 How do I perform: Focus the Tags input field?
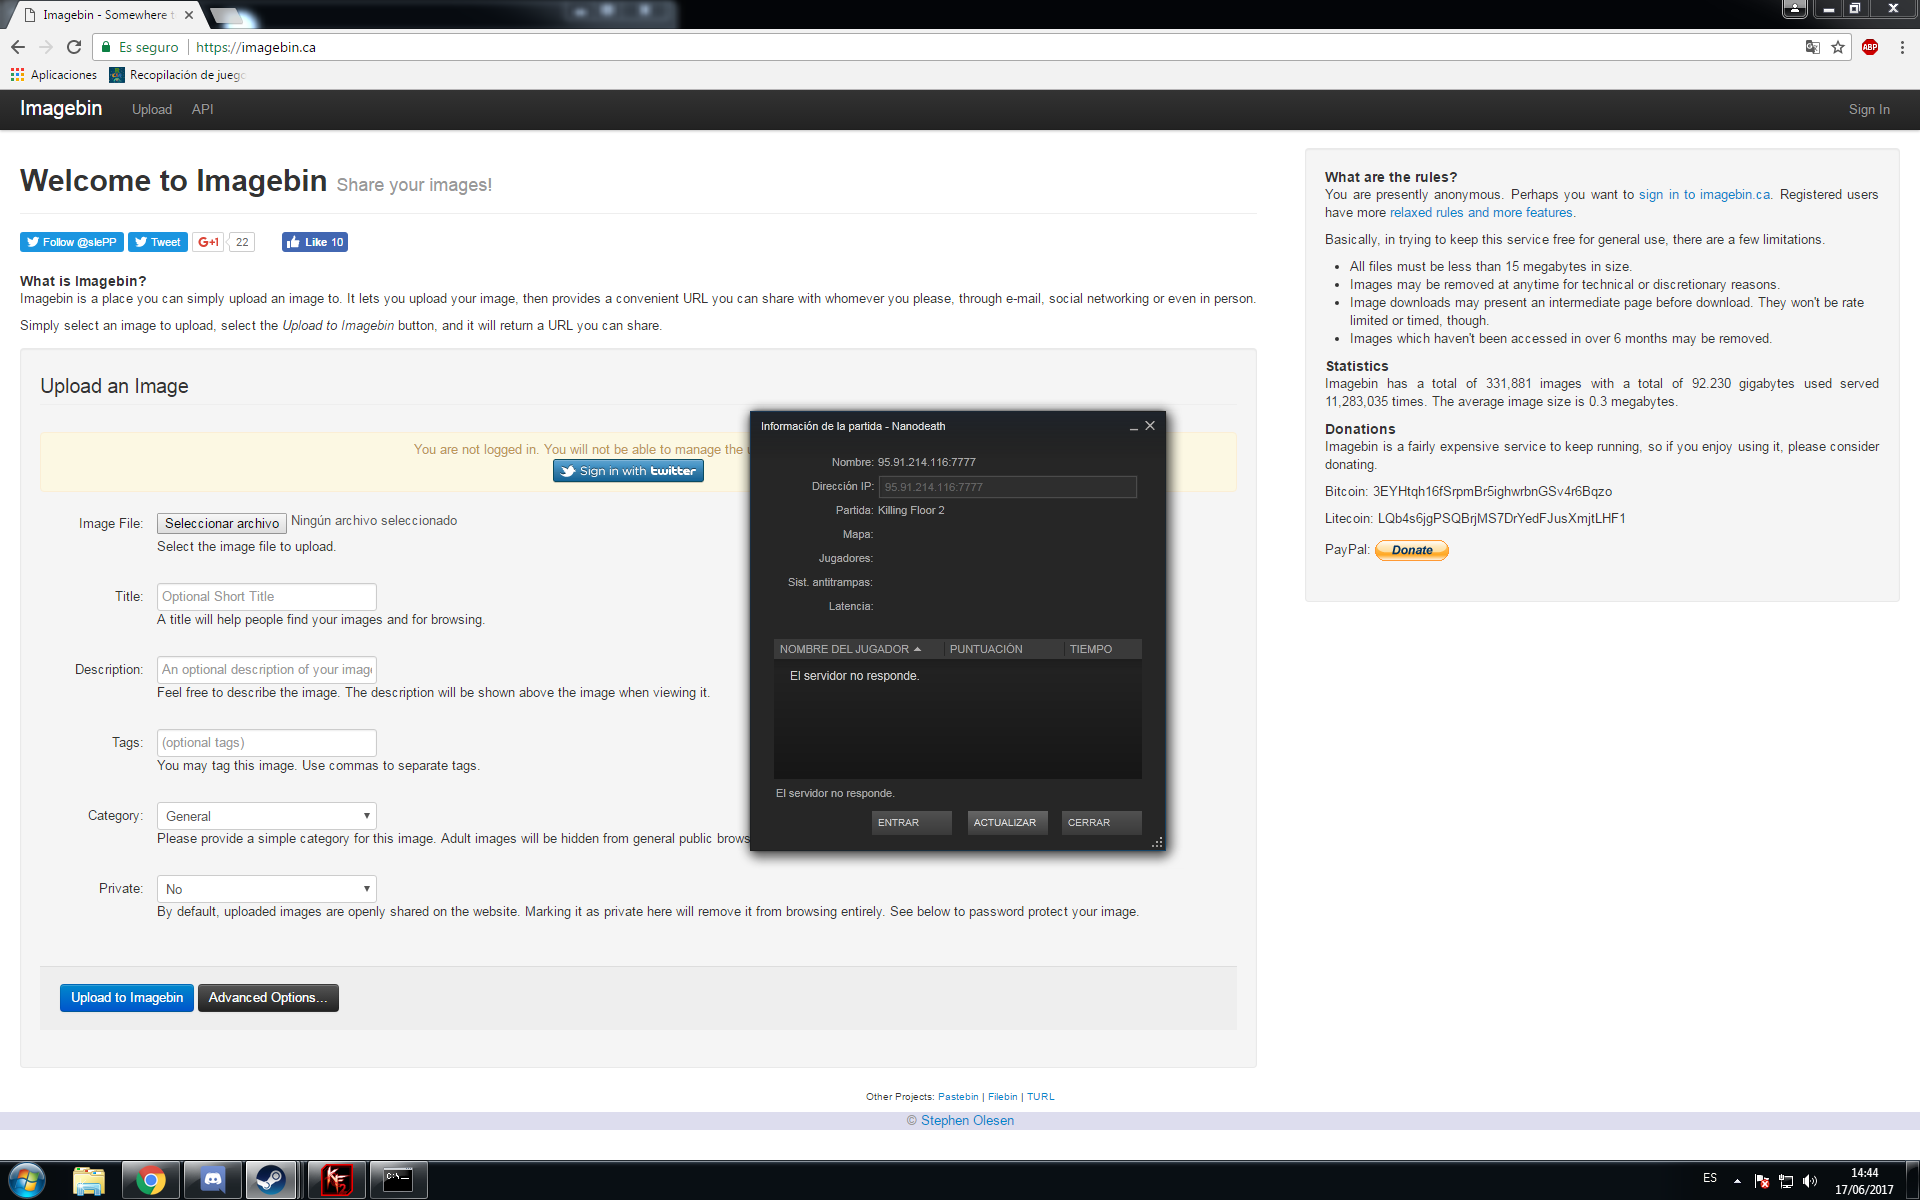267,743
